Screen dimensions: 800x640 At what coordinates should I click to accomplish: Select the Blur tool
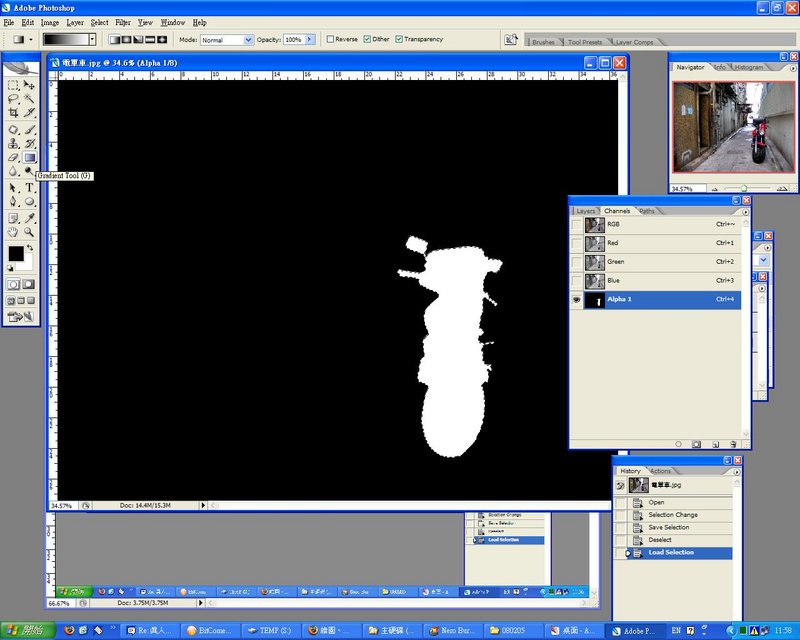click(13, 171)
